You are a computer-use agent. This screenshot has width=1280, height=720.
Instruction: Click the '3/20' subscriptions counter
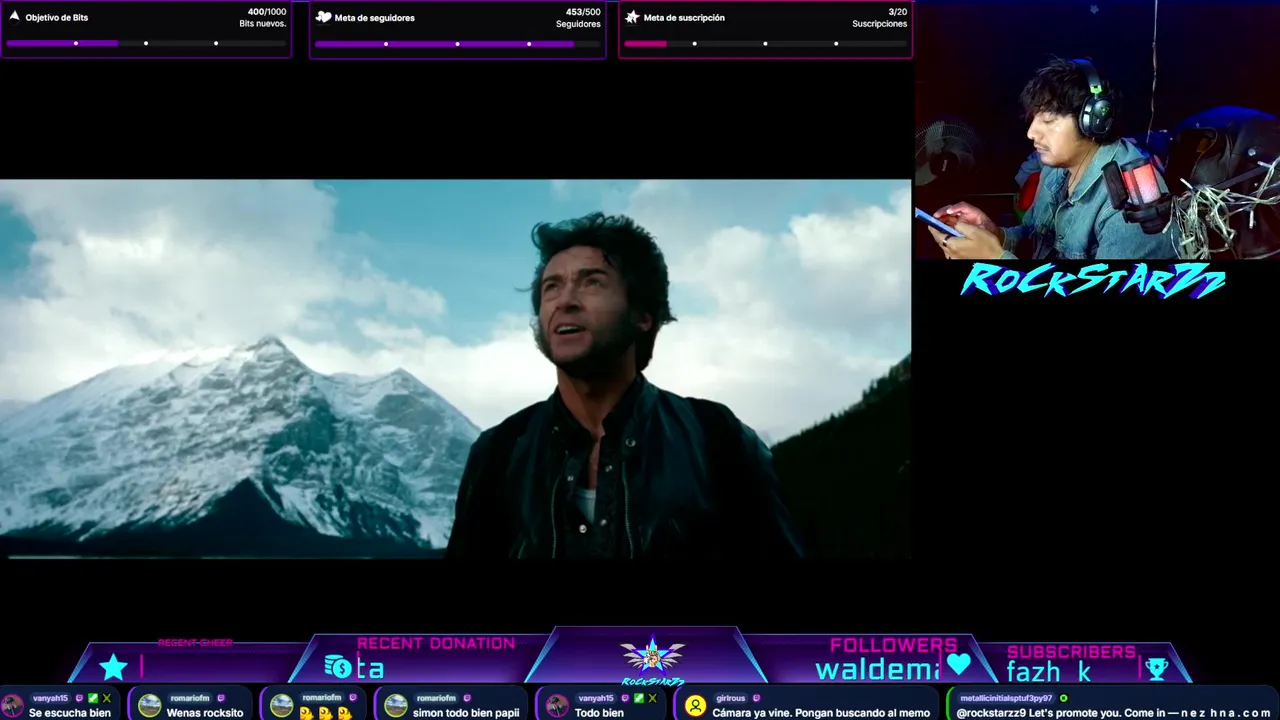[897, 12]
